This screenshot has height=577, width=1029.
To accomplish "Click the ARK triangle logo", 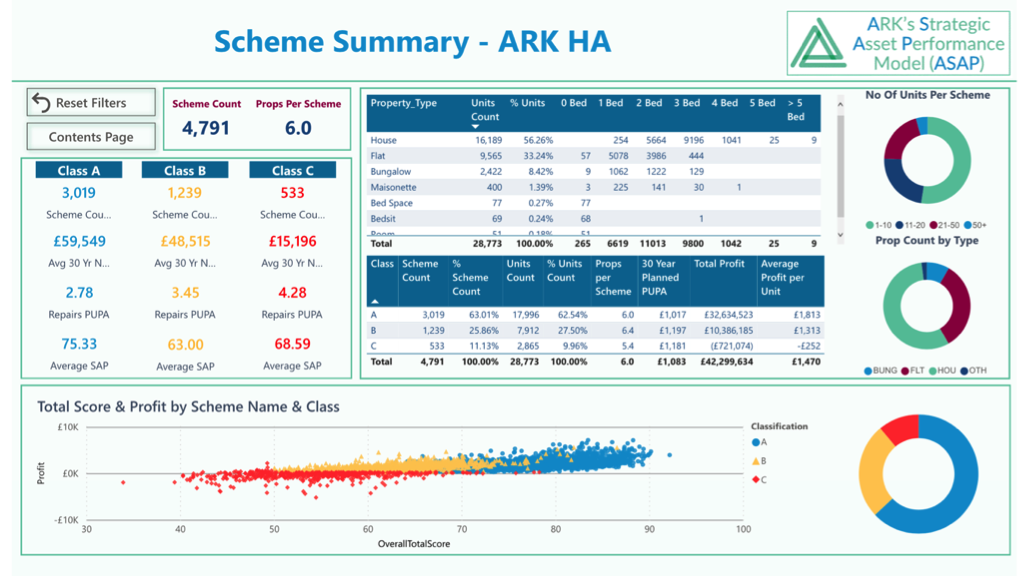I will tap(819, 44).
